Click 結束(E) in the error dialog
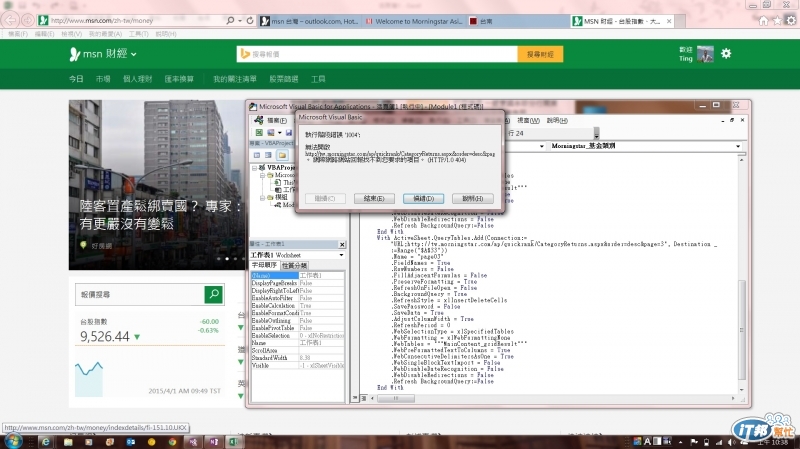 [374, 198]
